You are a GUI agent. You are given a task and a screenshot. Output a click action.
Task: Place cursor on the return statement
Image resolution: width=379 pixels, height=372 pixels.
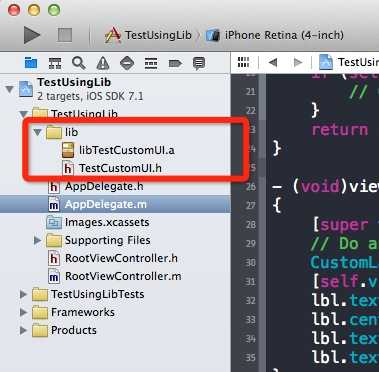(x=340, y=130)
